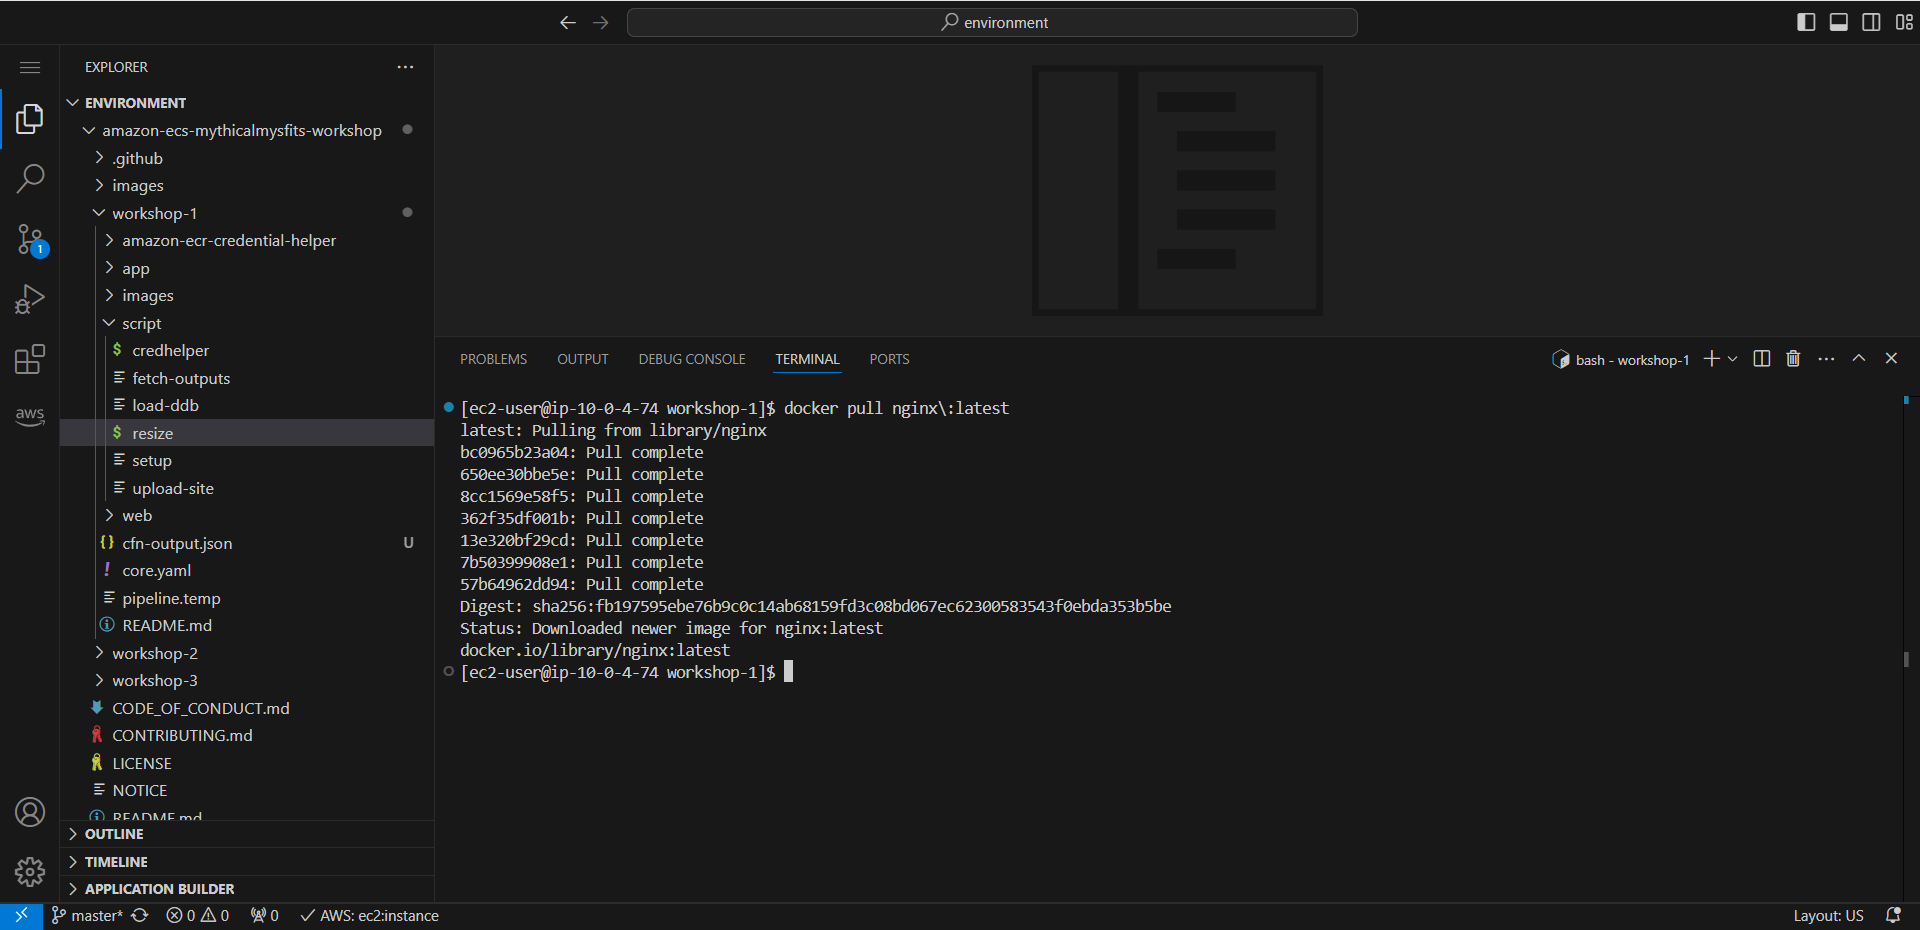Viewport: 1920px width, 930px height.
Task: Click the environment command center search box
Action: pos(992,22)
